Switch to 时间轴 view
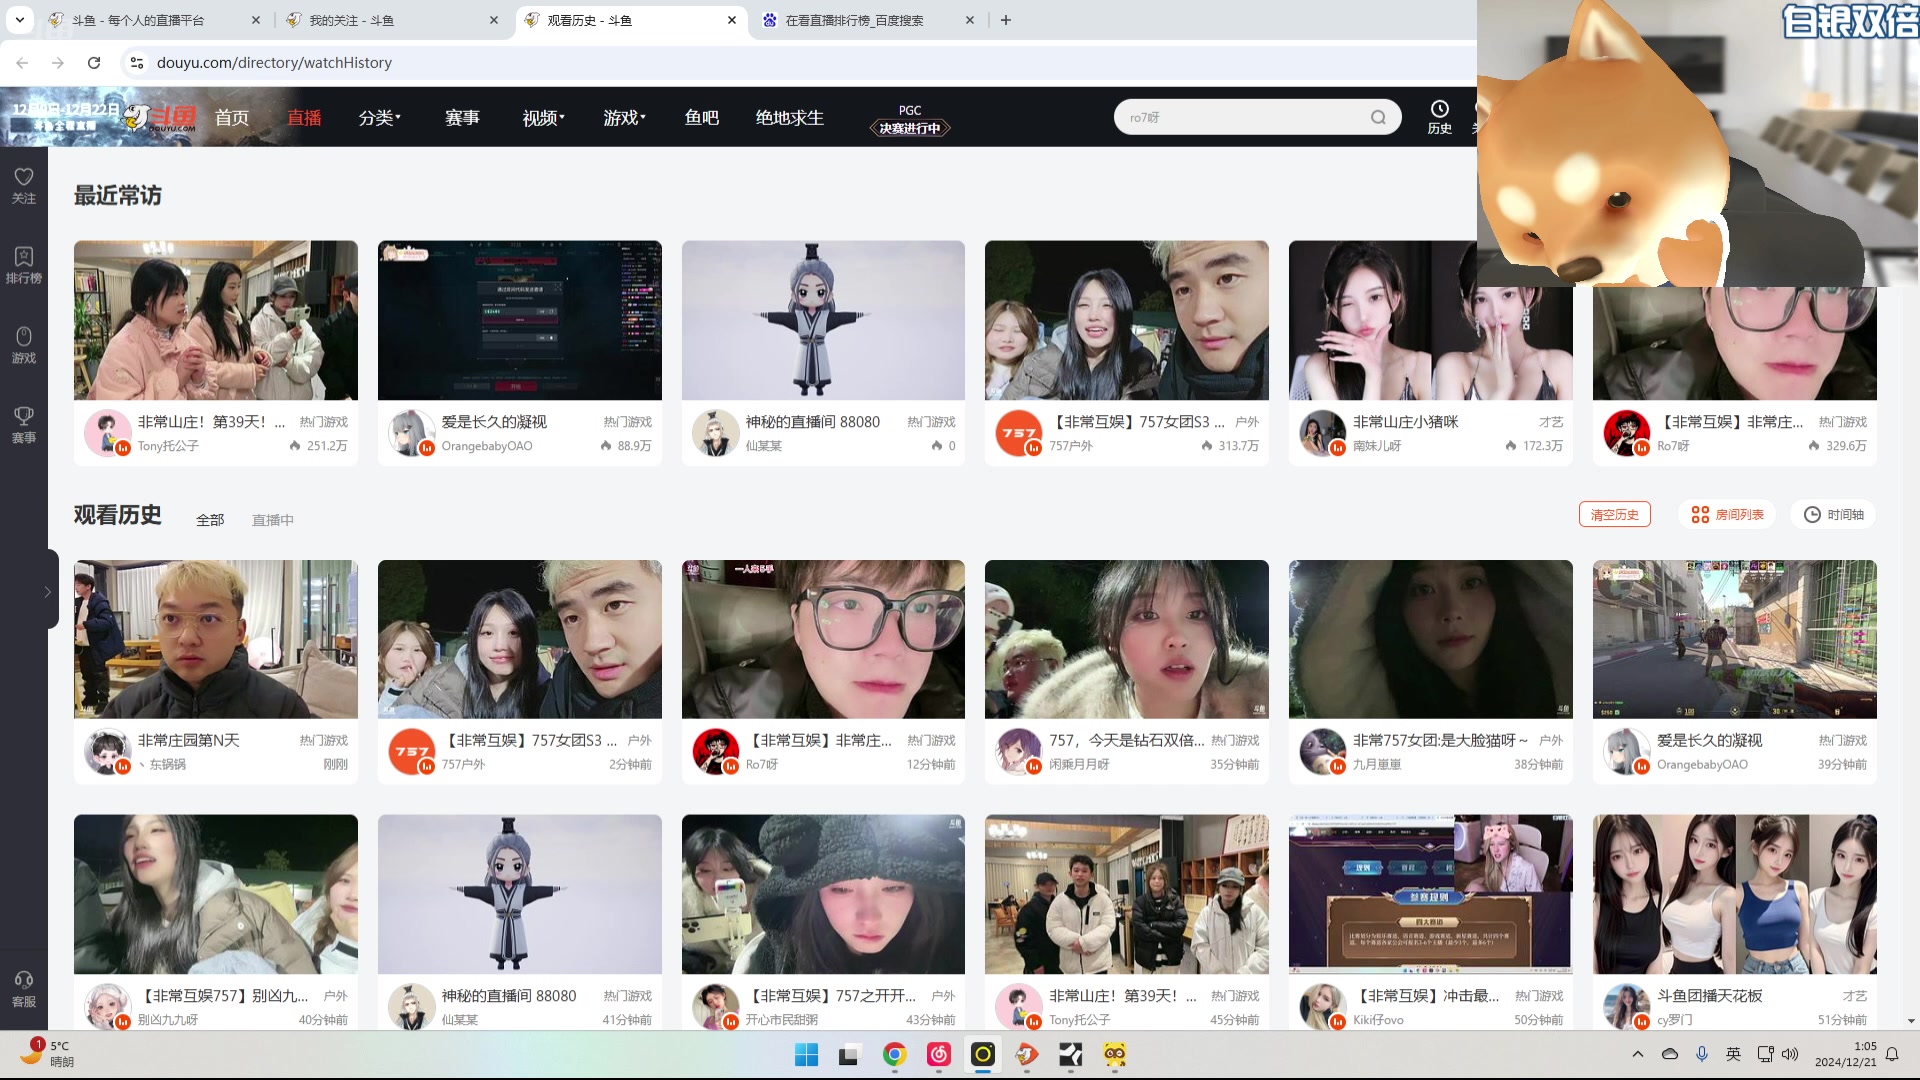This screenshot has width=1920, height=1080. 1834,514
